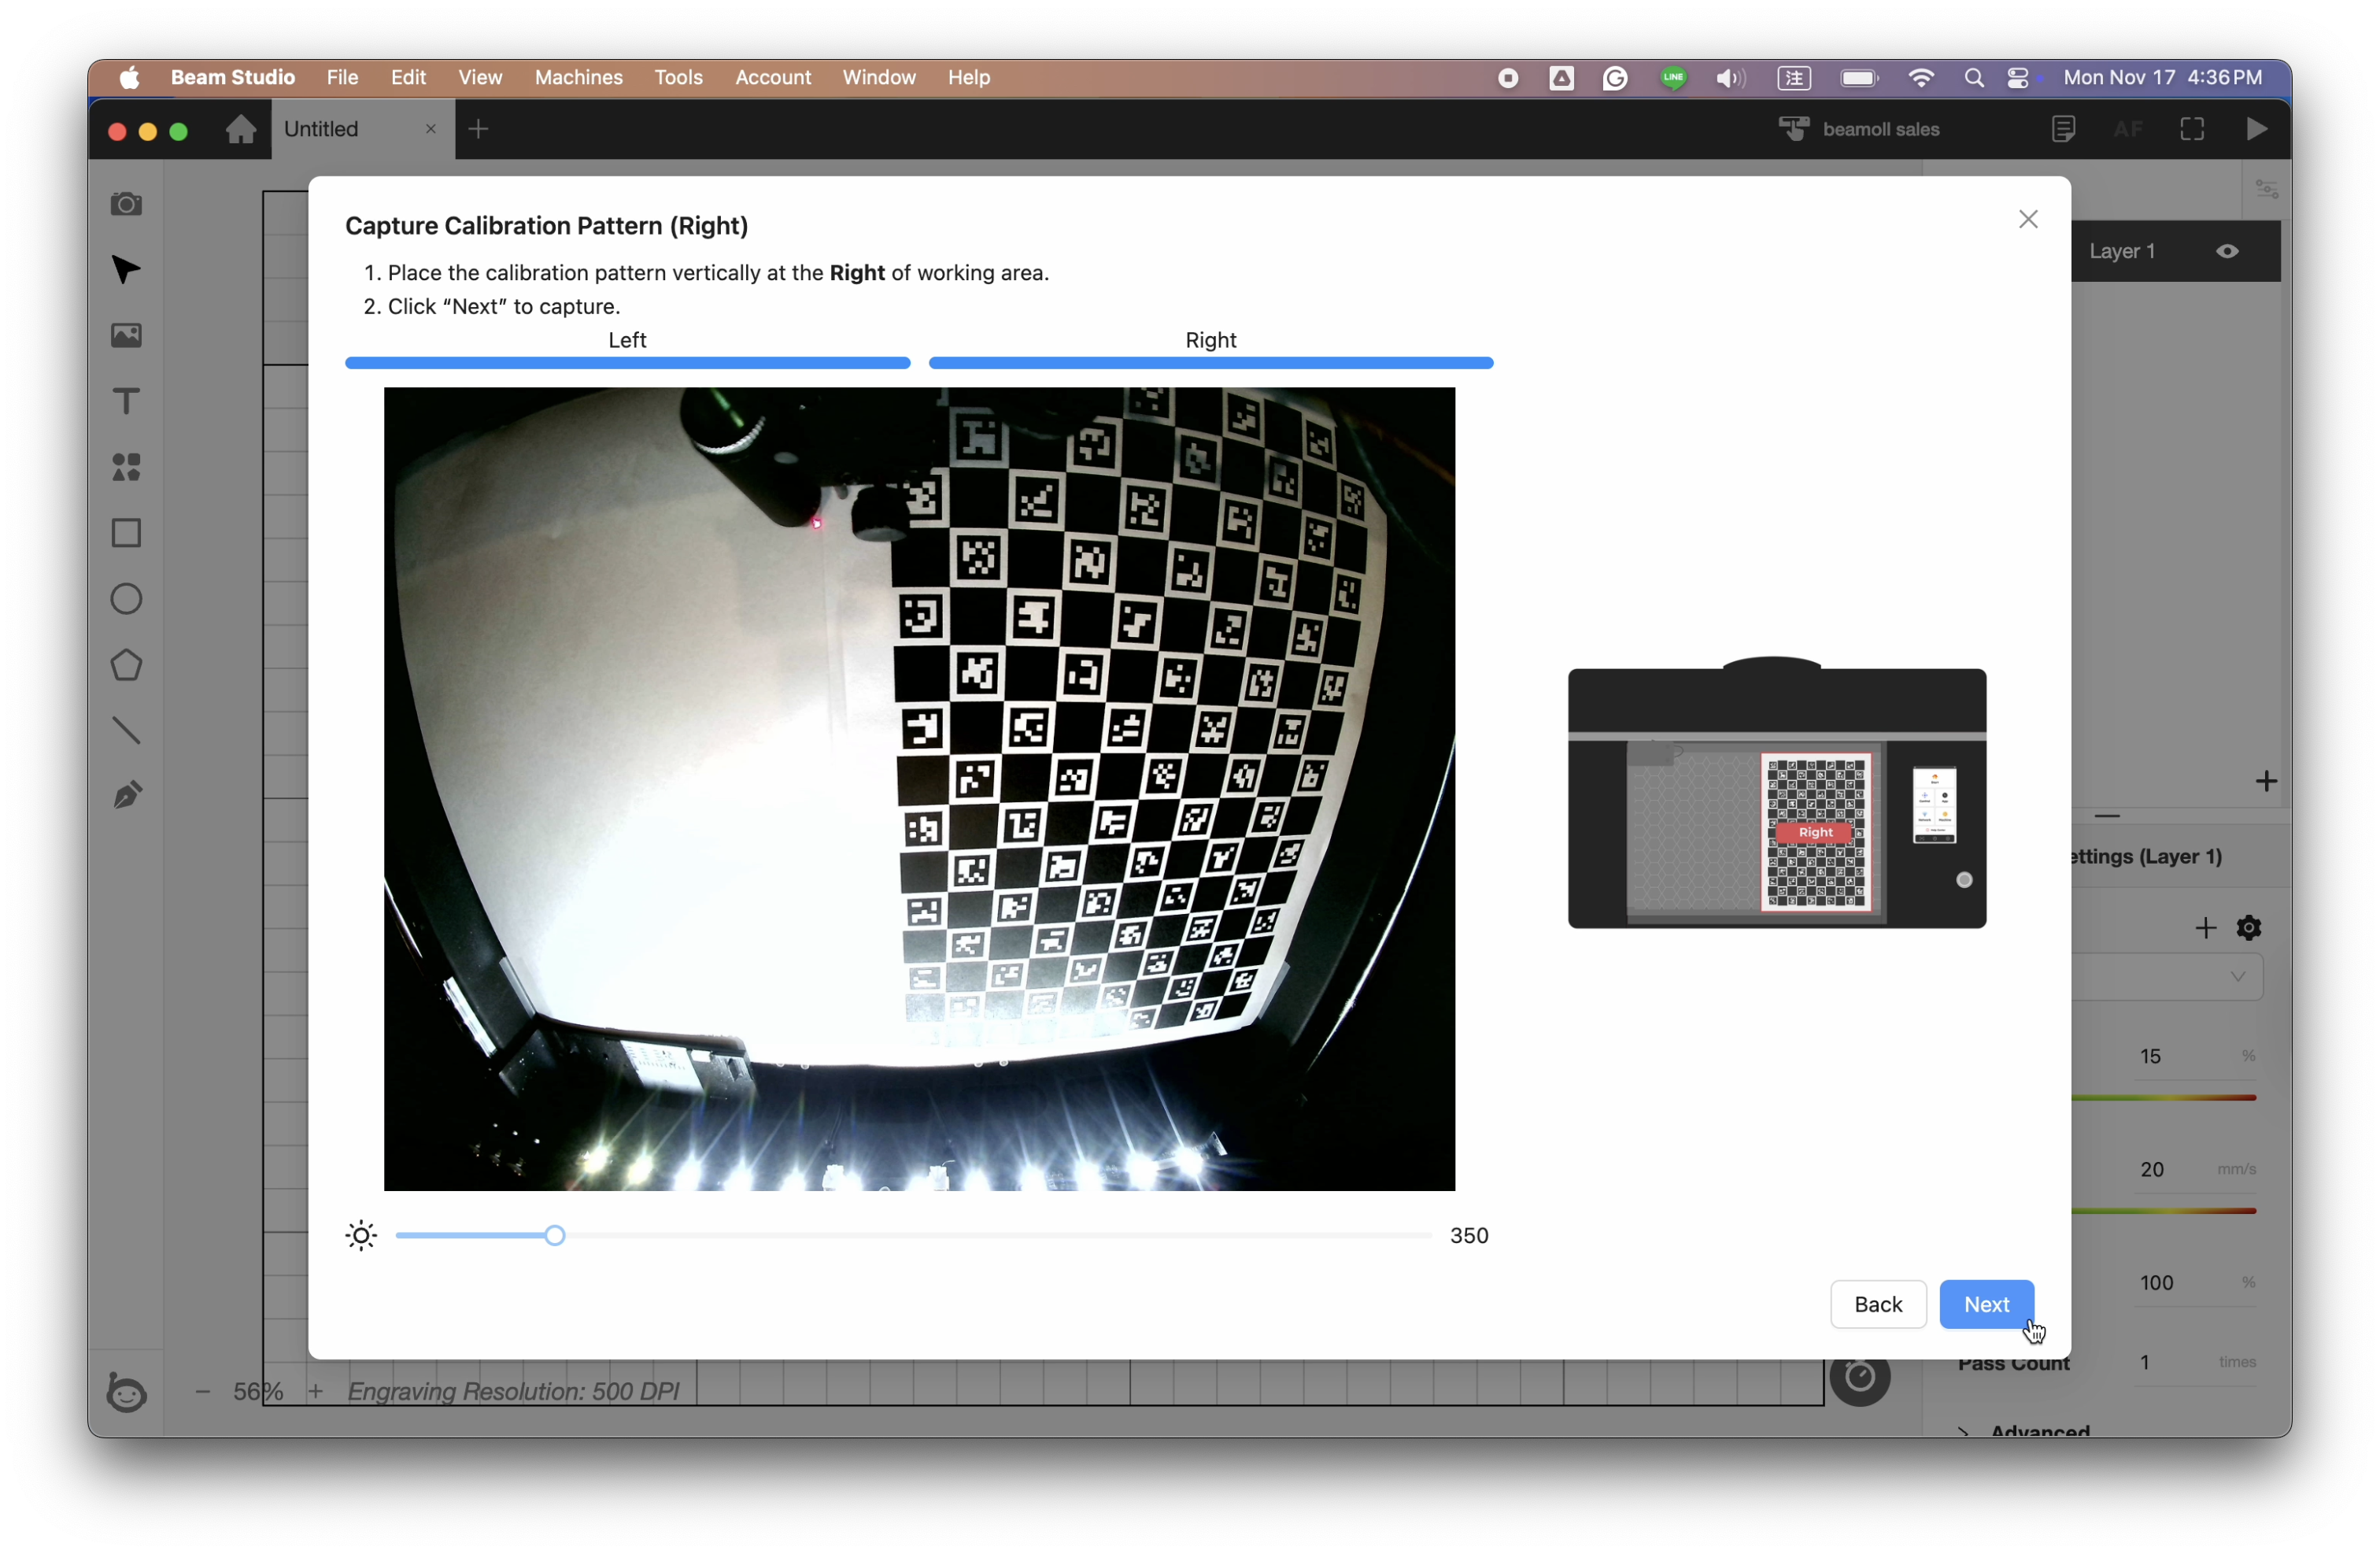Screen dimensions: 2380x1554
Task: Open the File menu
Action: [342, 77]
